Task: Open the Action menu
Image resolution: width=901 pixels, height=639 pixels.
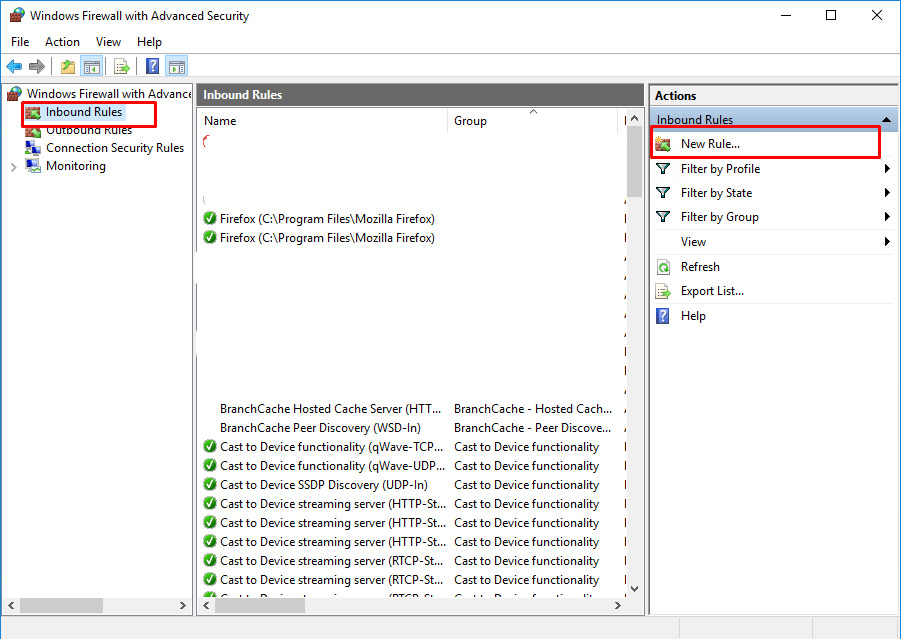Action: (62, 42)
